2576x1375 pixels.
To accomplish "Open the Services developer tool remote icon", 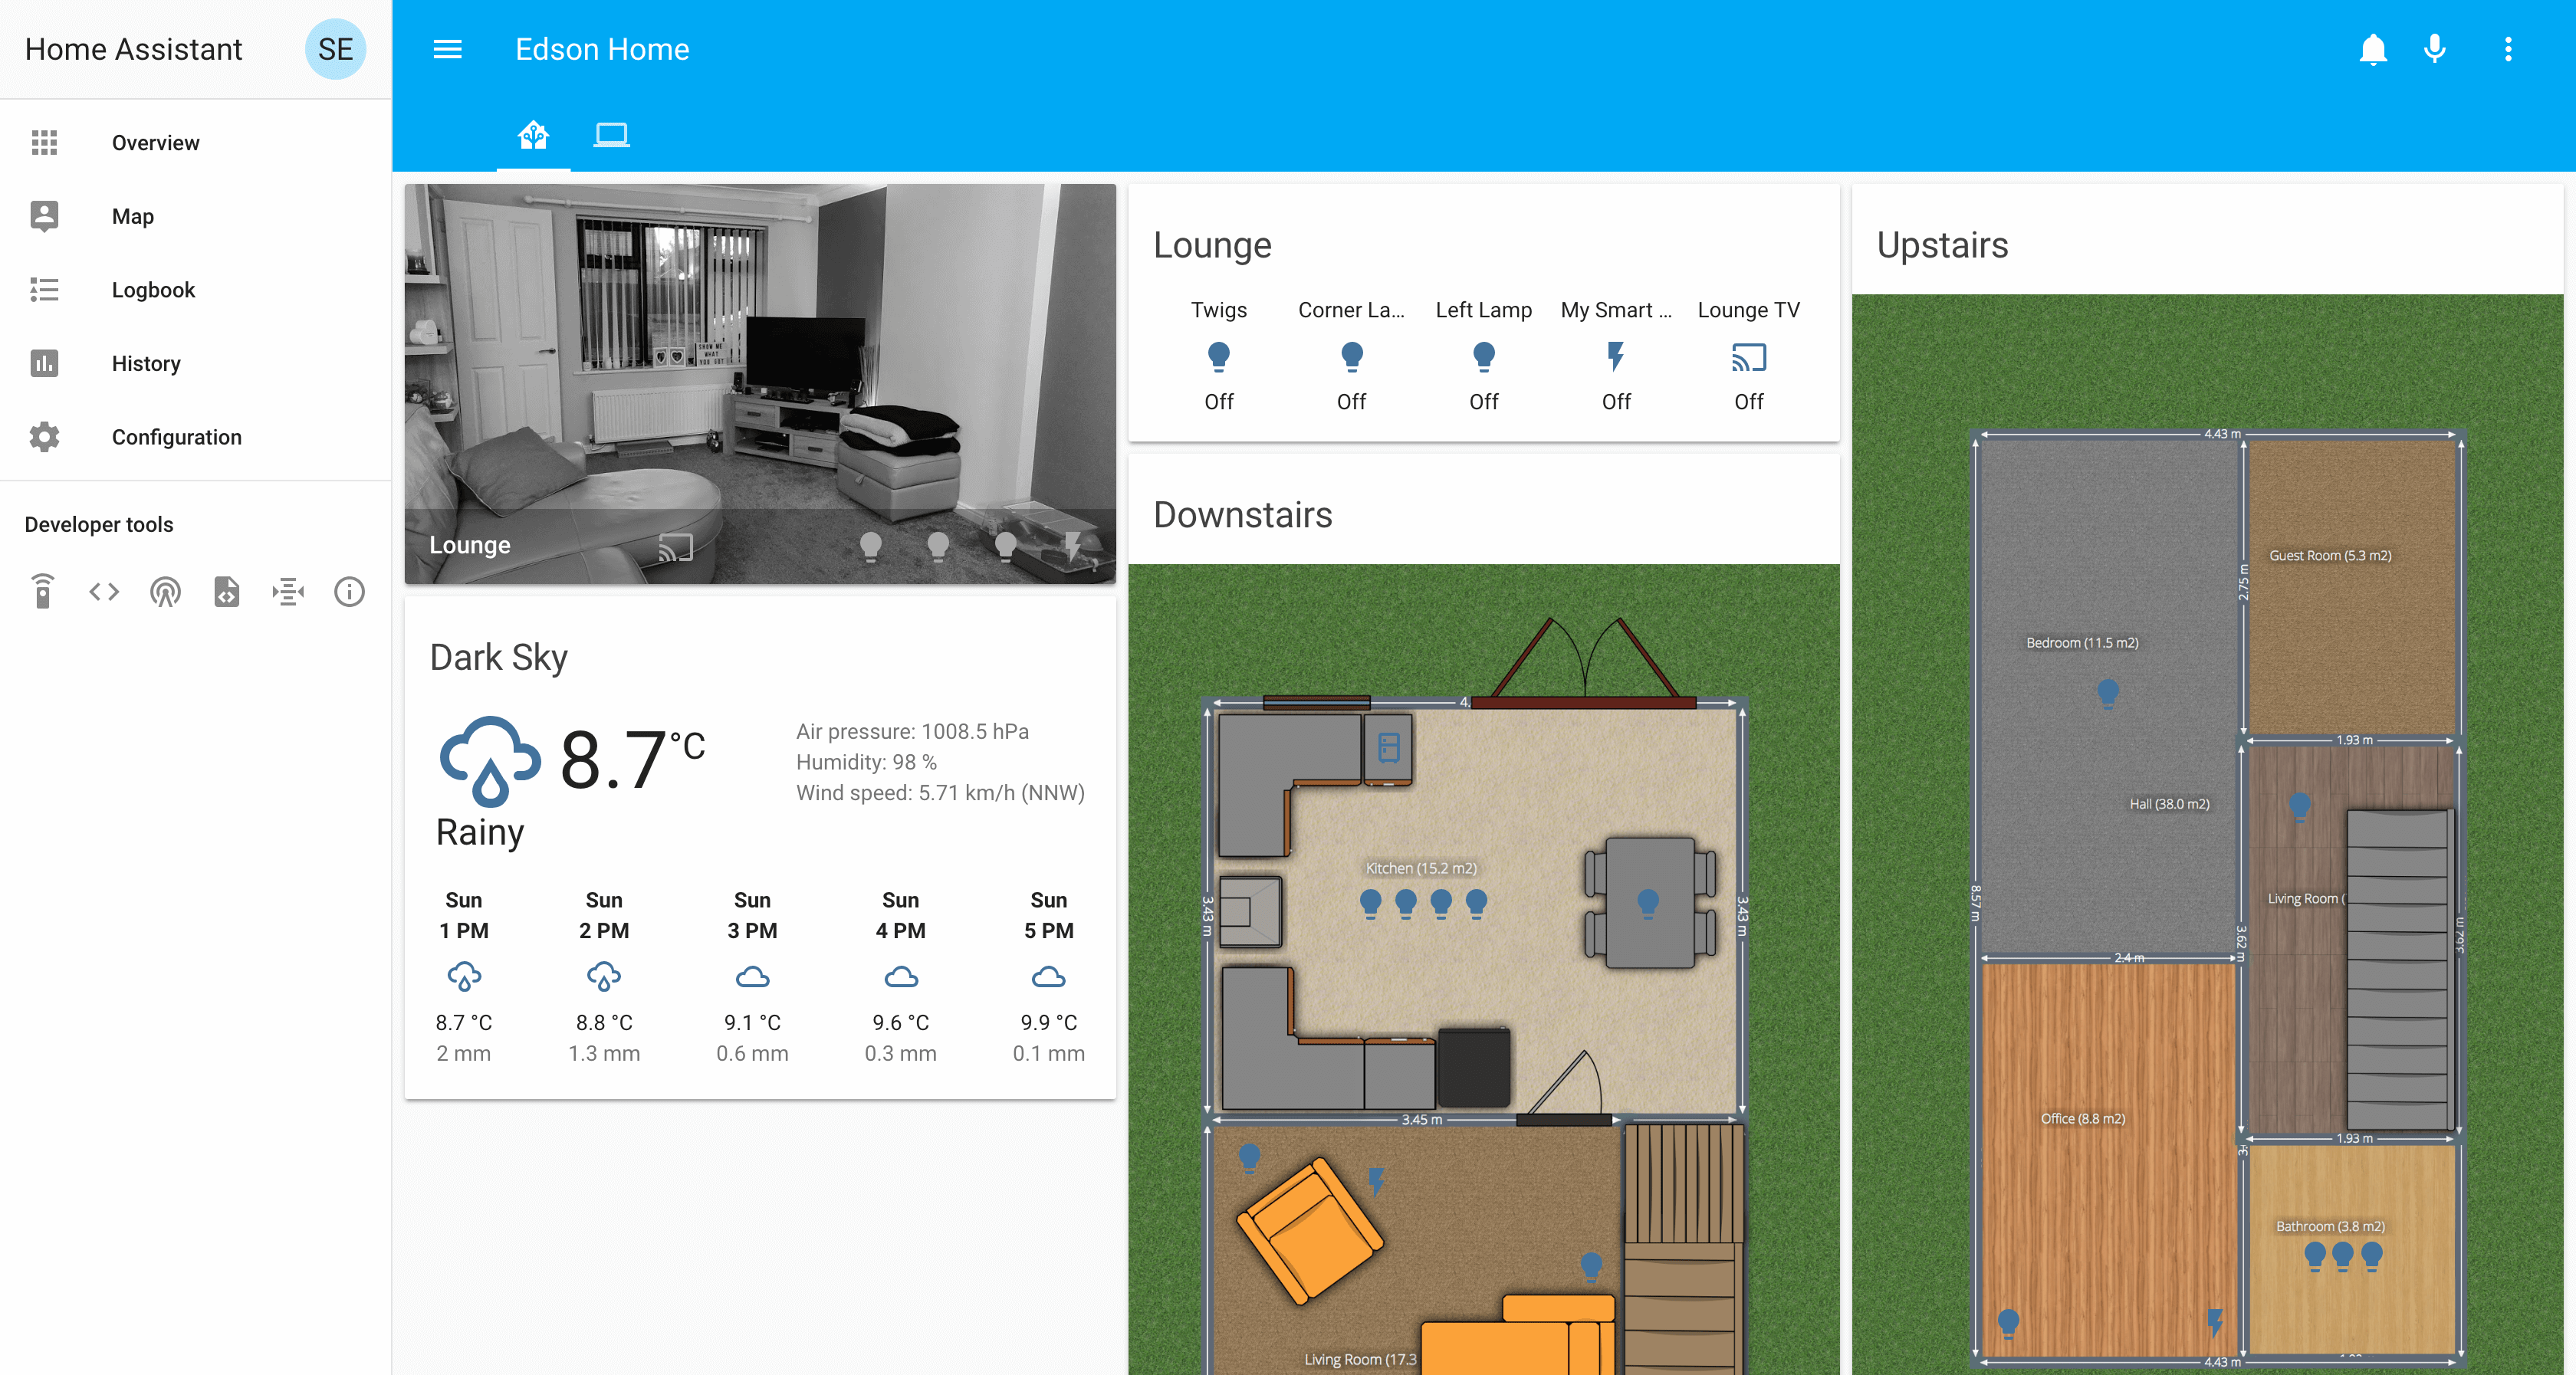I will coord(43,591).
